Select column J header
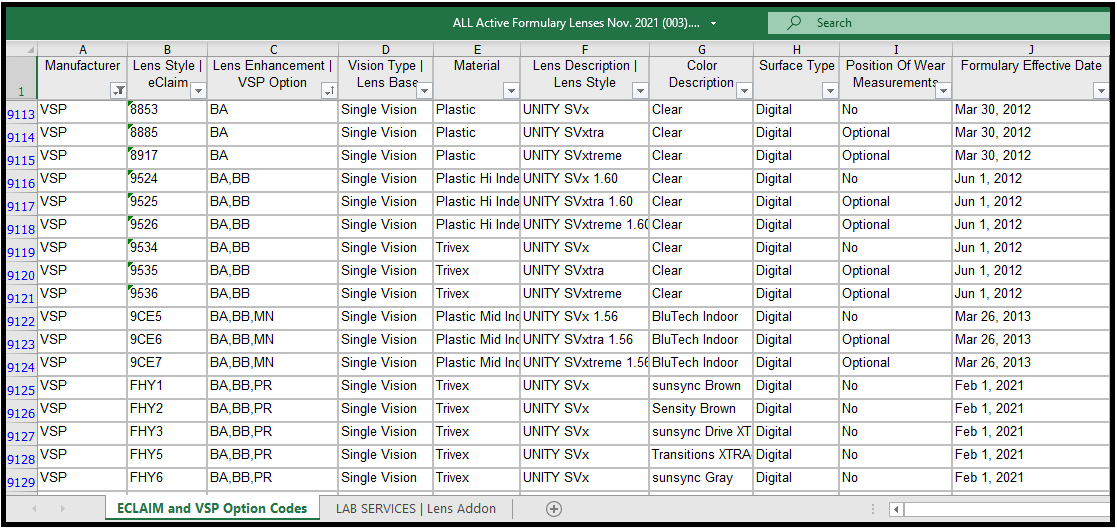 pos(1031,50)
